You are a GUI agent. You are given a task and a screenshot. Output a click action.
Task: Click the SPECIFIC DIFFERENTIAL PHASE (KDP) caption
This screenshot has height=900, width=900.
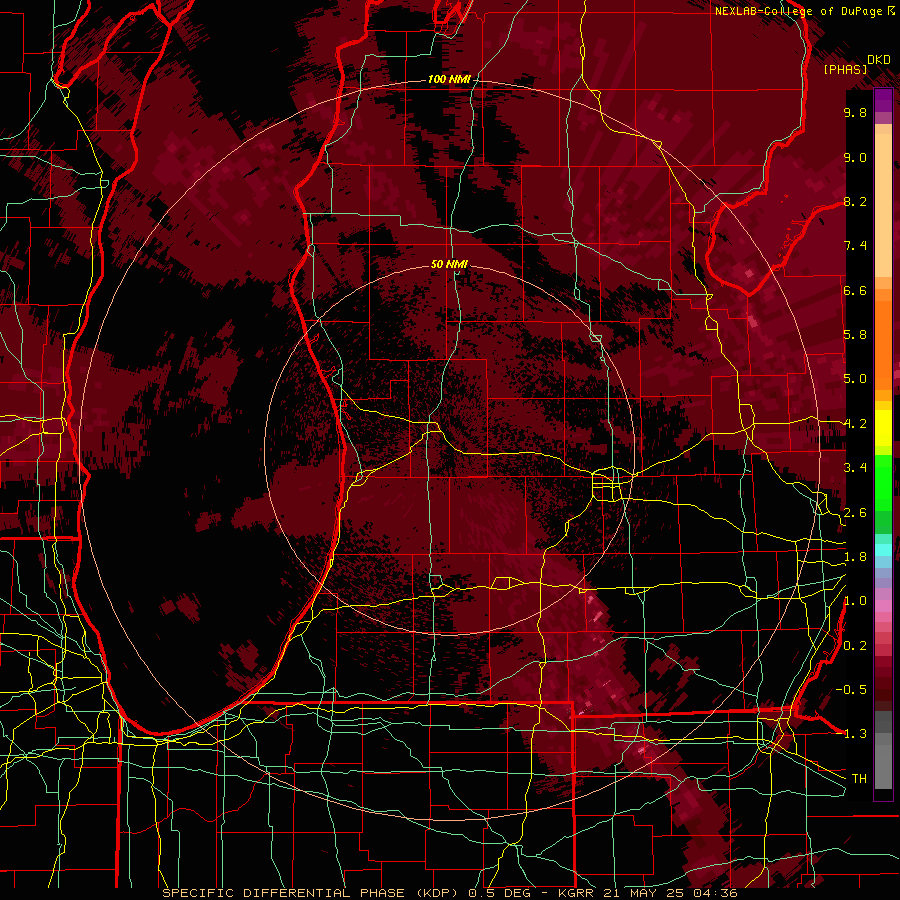pos(312,893)
